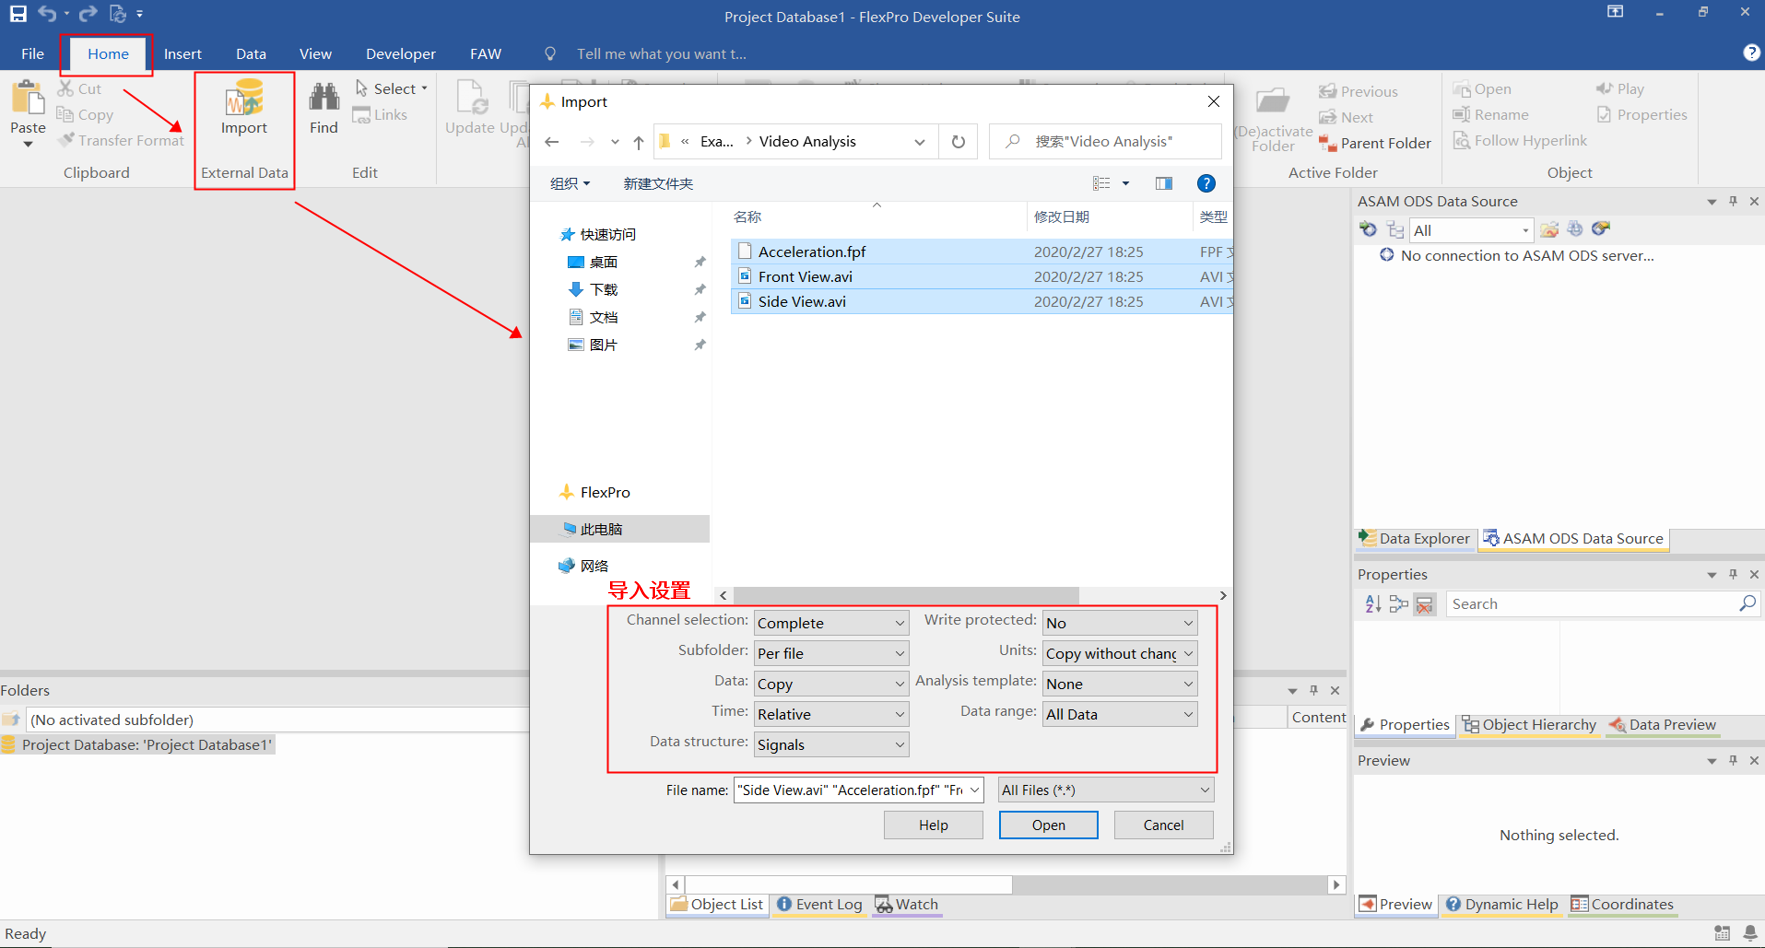Switch to the Dynamic Help tab
The image size is (1765, 948).
pyautogui.click(x=1501, y=904)
